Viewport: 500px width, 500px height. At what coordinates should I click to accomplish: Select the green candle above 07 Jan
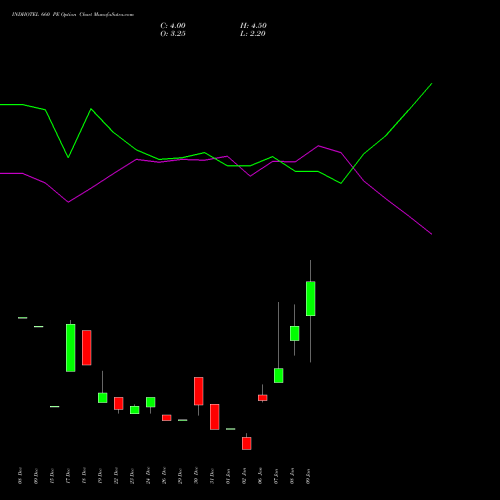click(279, 375)
